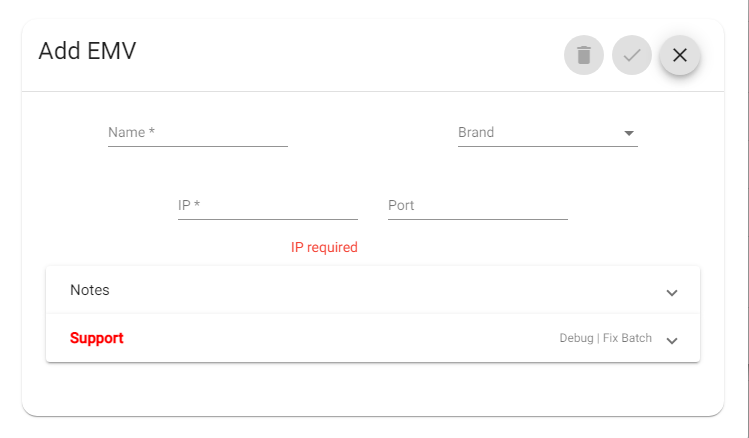Expand Support using its chevron icon

click(x=672, y=341)
